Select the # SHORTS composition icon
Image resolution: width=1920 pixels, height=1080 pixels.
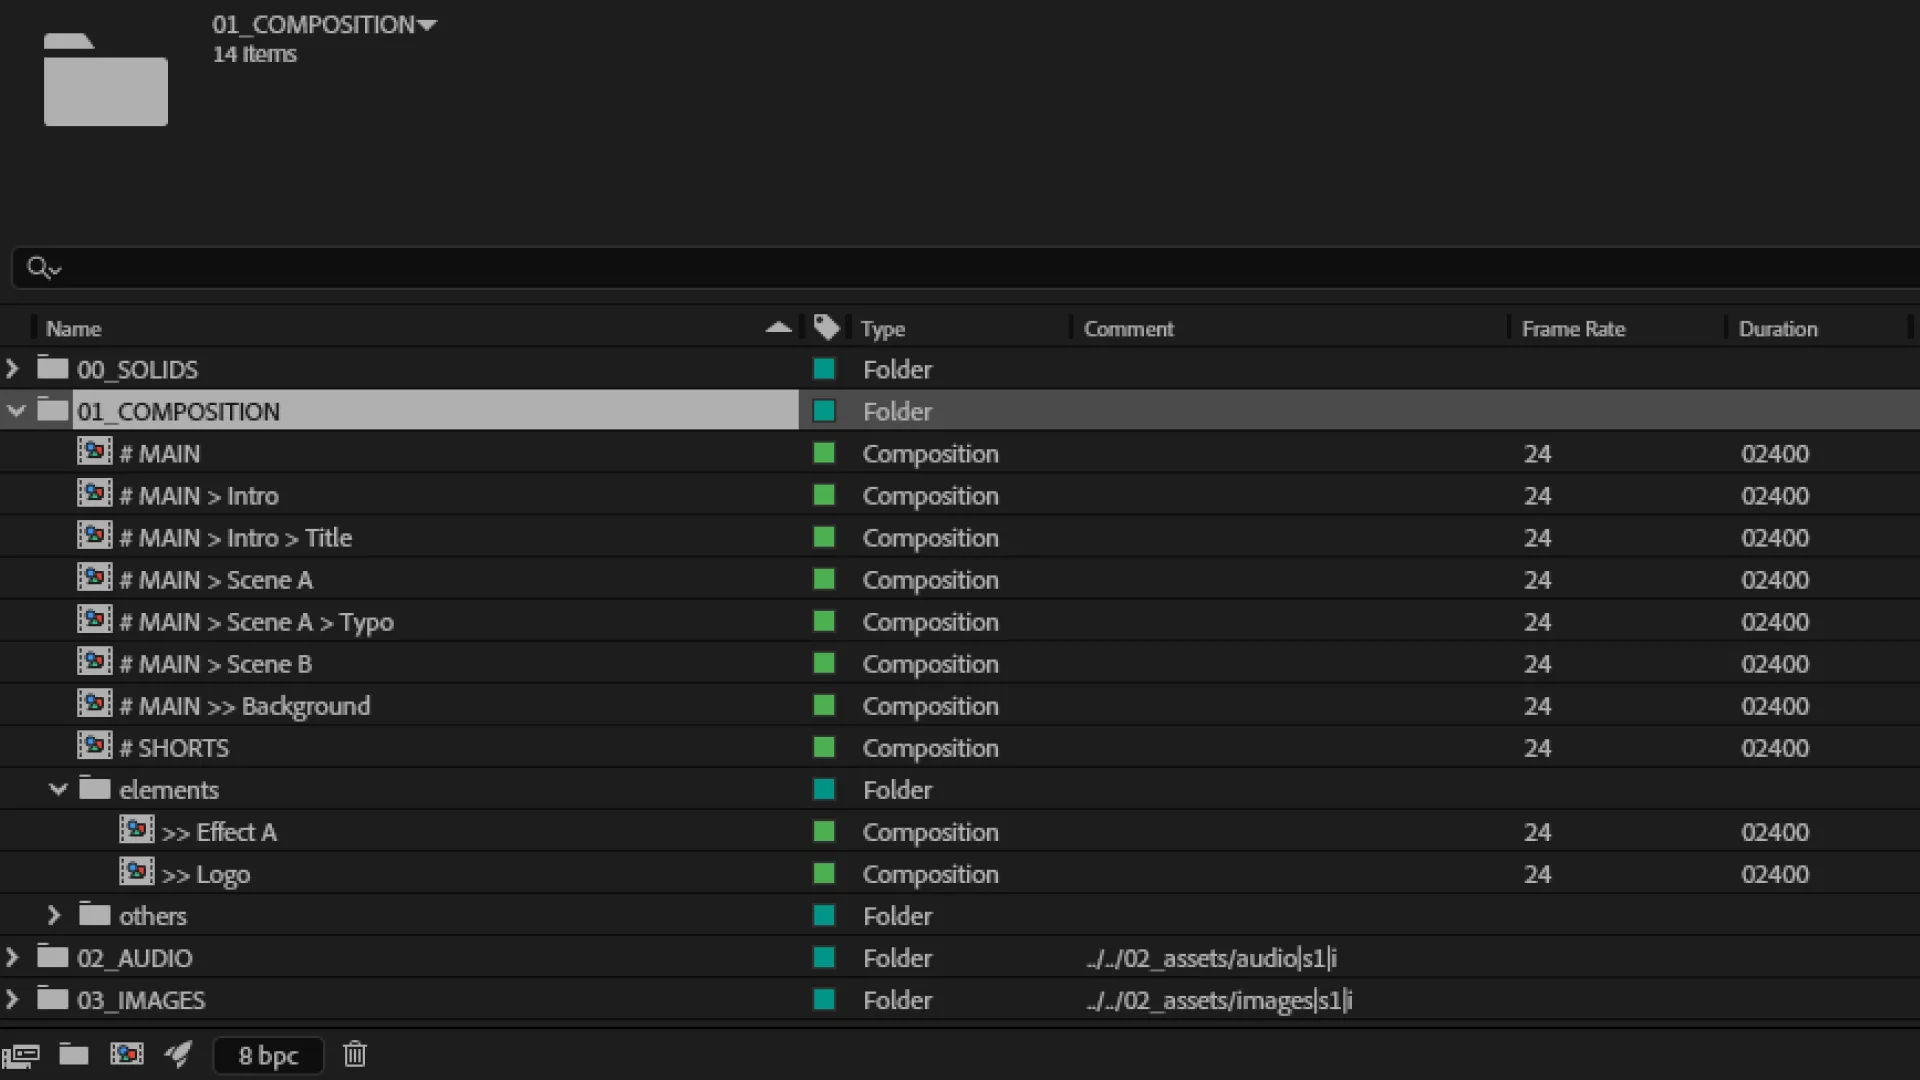pos(95,746)
